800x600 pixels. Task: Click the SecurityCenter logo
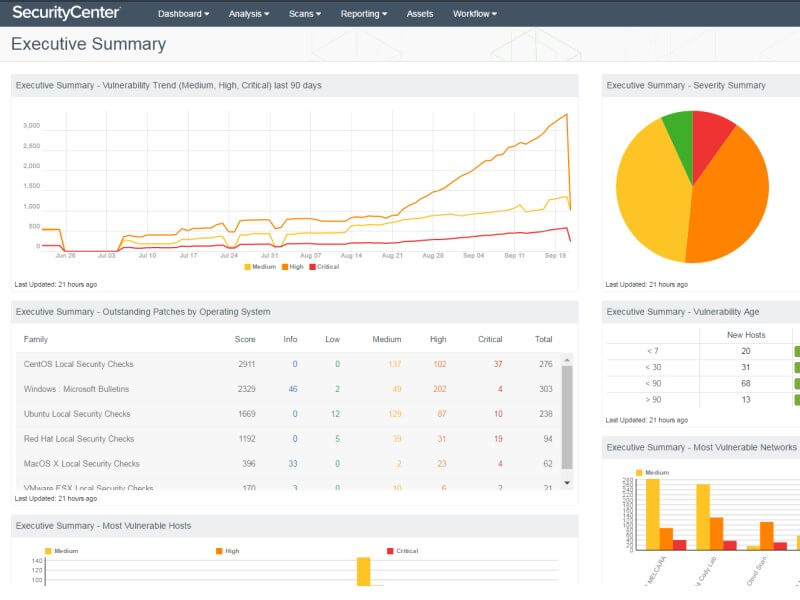point(66,13)
